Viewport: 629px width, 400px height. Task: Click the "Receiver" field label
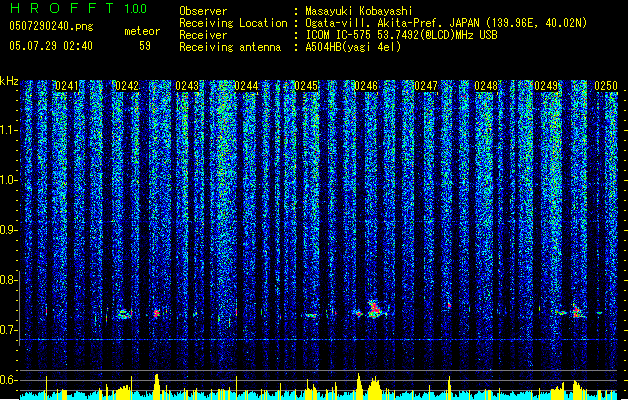click(203, 35)
